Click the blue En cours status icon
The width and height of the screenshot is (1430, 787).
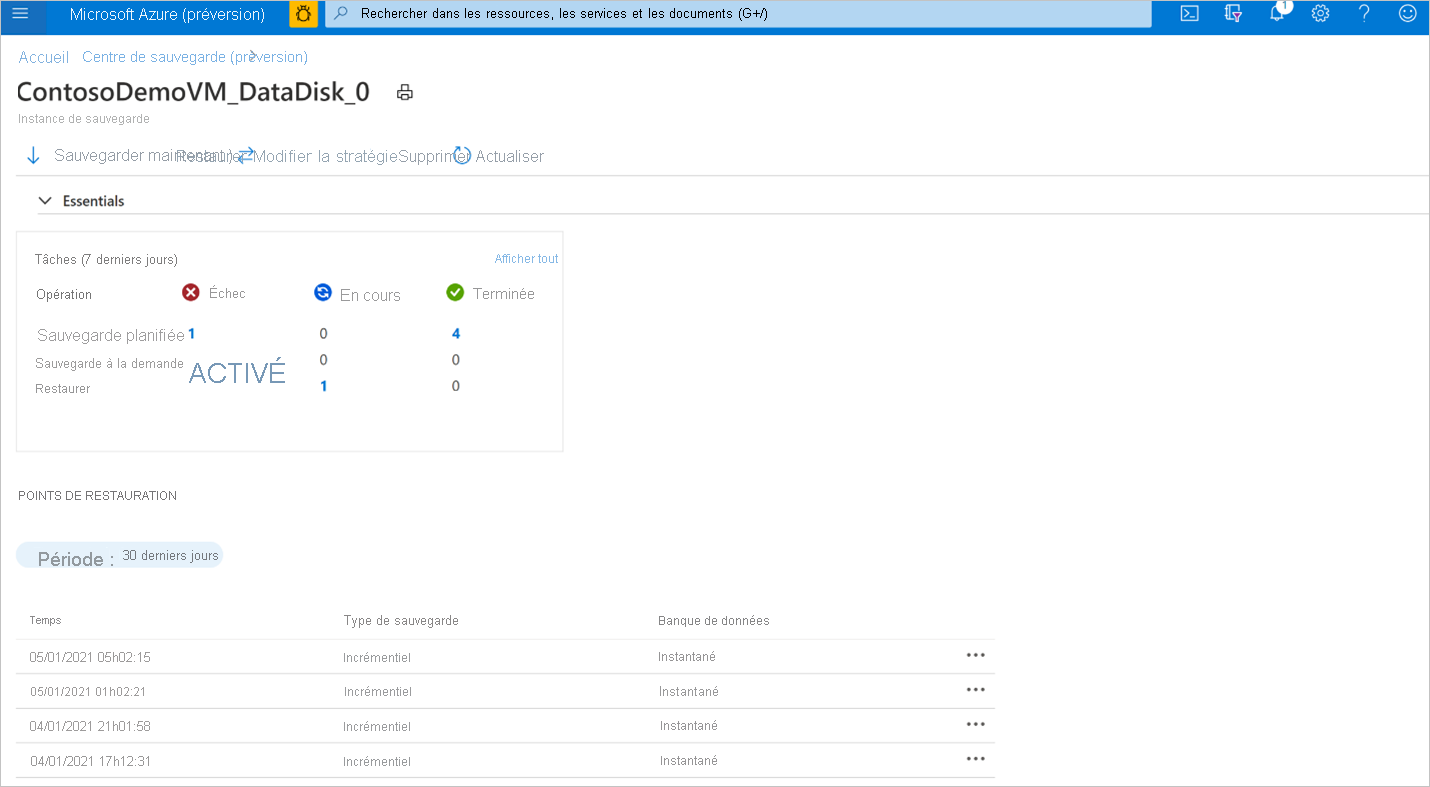(x=323, y=293)
